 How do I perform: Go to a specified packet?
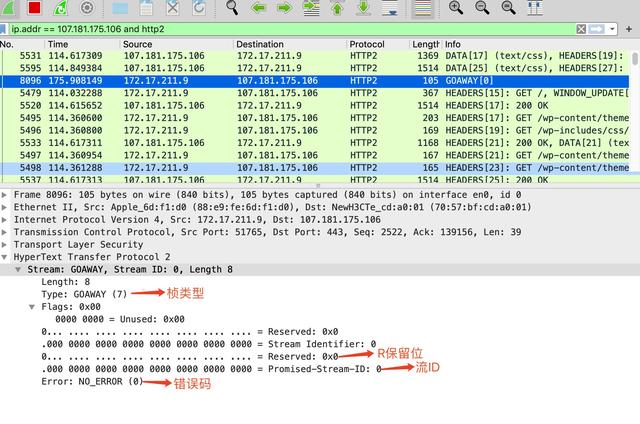[311, 7]
